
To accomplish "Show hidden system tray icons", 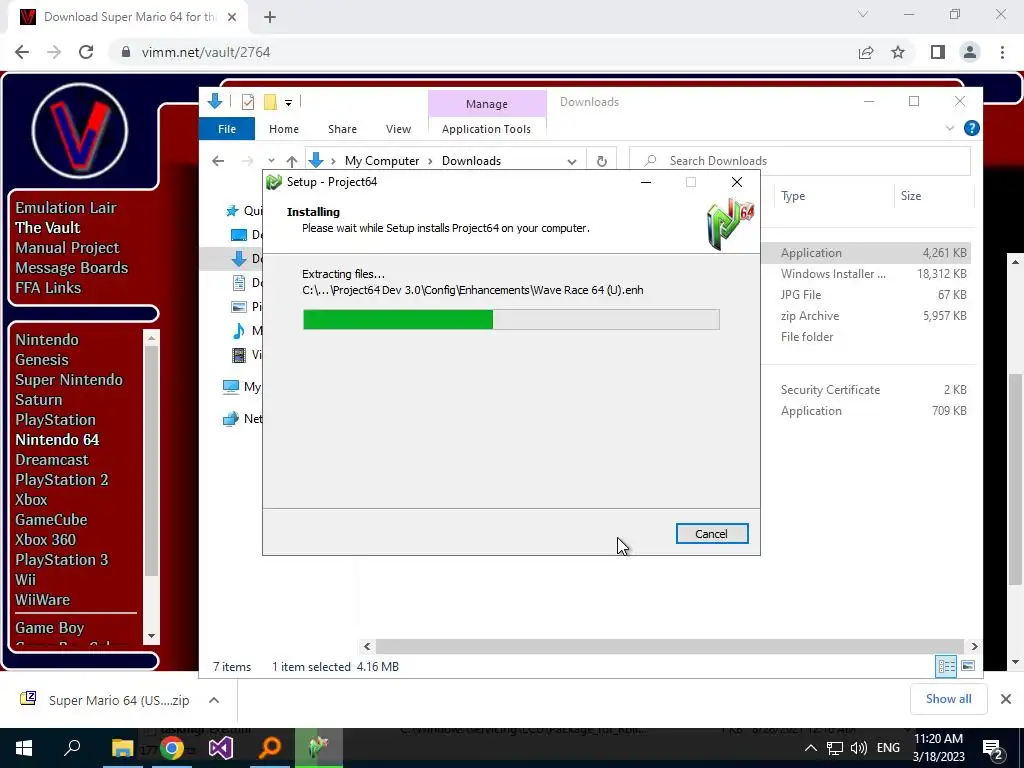I will pyautogui.click(x=810, y=748).
